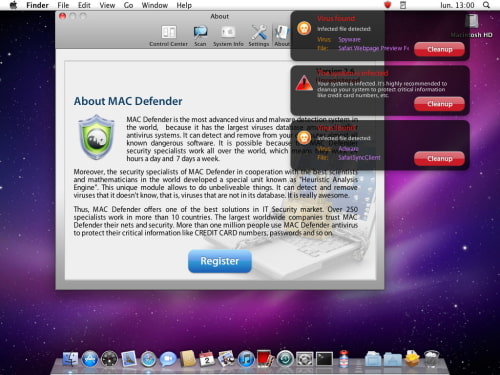Open the Trash in the Dock
This screenshot has height=375, width=500.
tap(432, 359)
